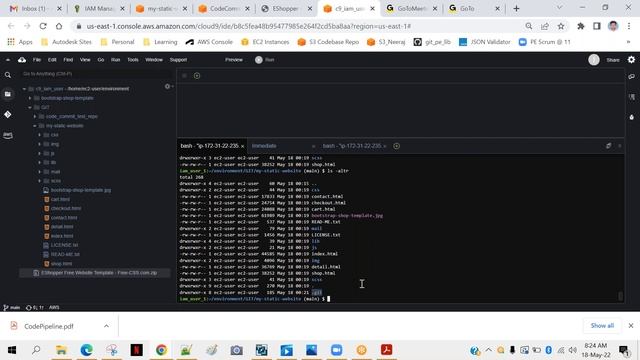Open Zoom from the Windows taskbar
This screenshot has width=640, height=360.
(336, 350)
